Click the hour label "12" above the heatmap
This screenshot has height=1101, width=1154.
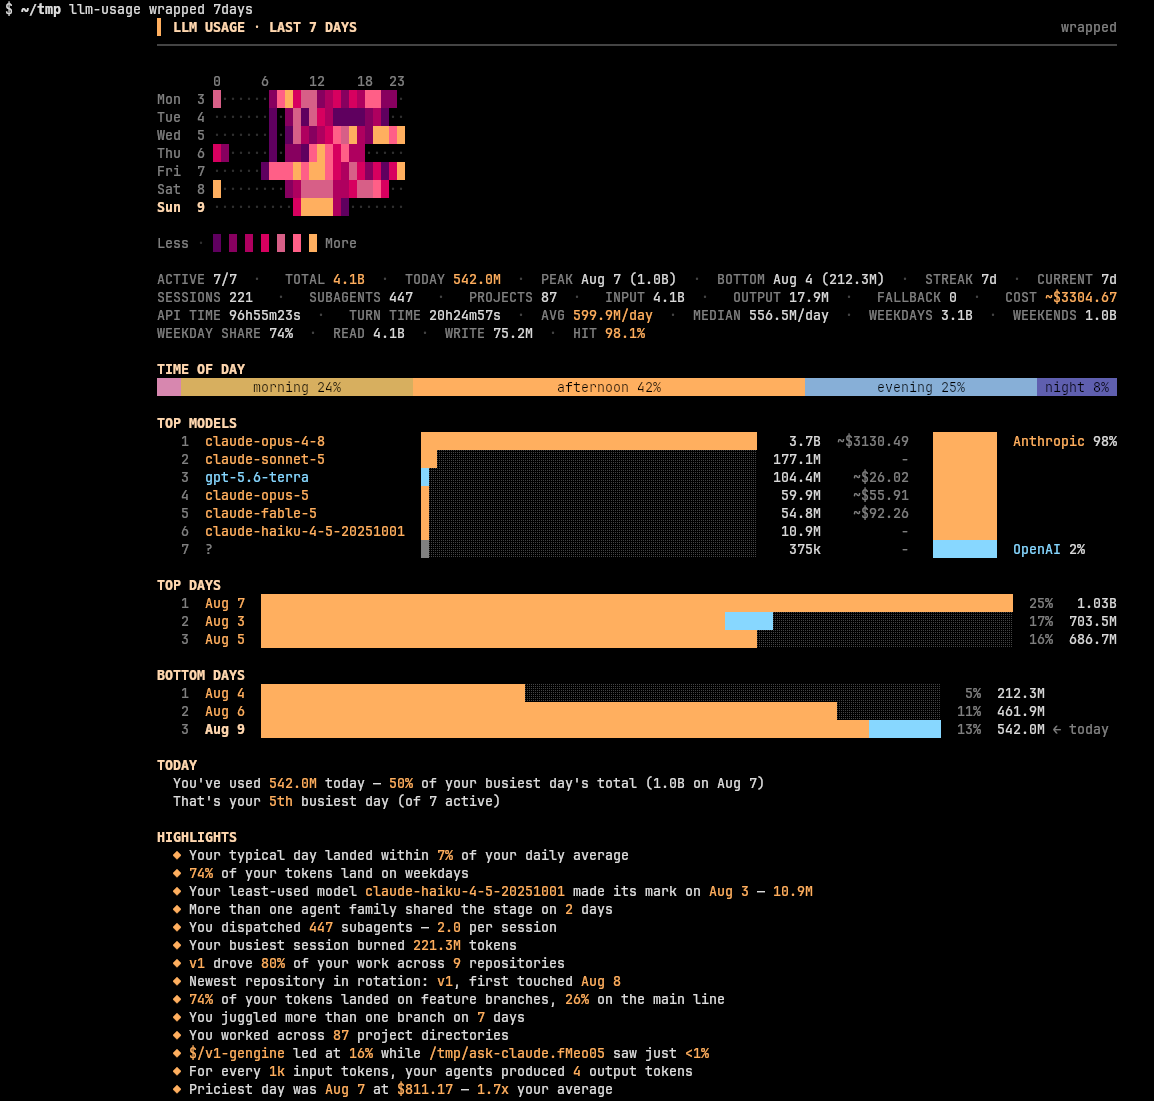316,81
